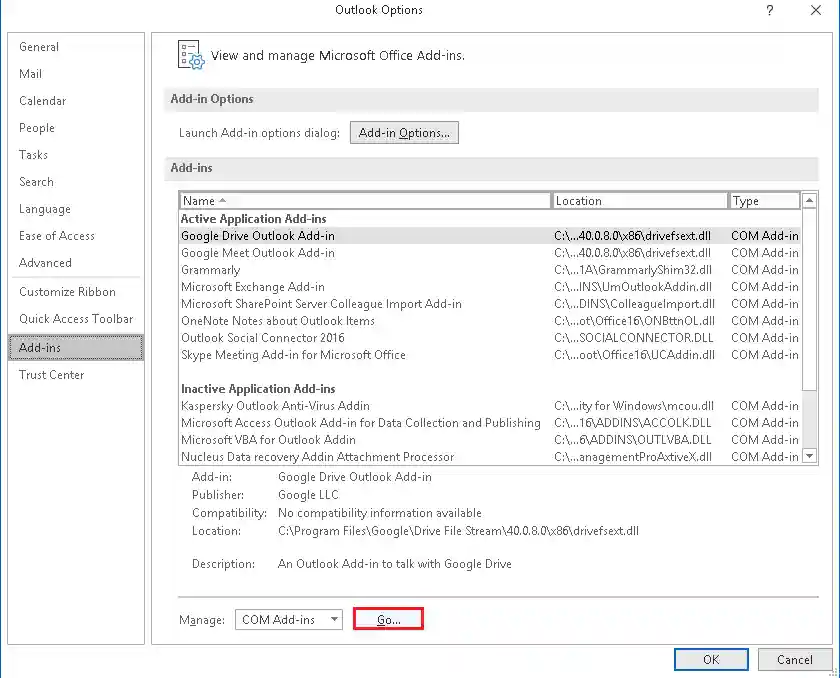Click the Add-in Options button
Viewport: 840px width, 678px height.
[404, 133]
